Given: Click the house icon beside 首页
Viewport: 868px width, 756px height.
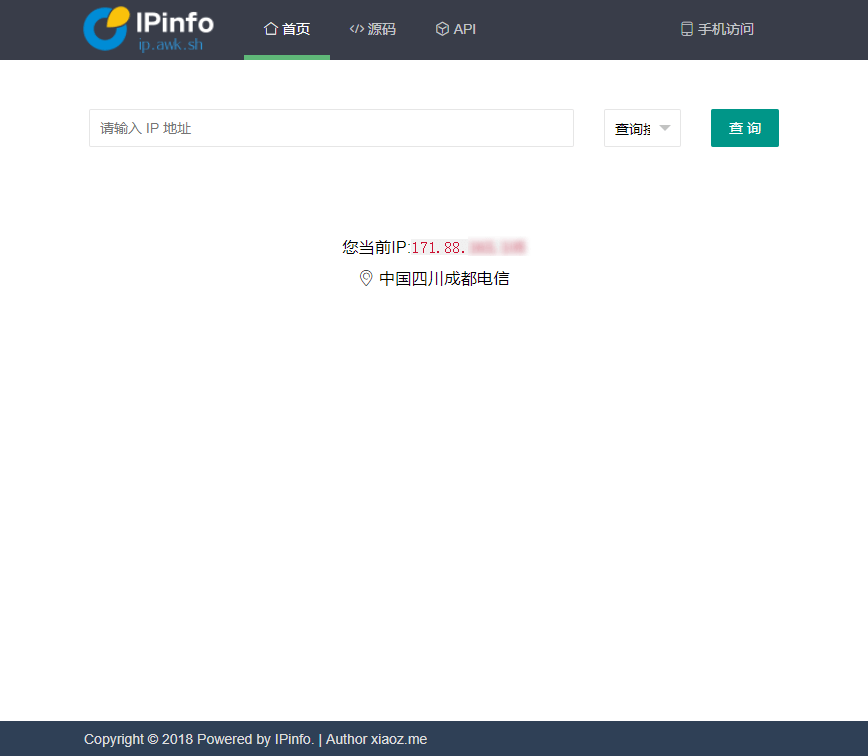Looking at the screenshot, I should coord(270,29).
